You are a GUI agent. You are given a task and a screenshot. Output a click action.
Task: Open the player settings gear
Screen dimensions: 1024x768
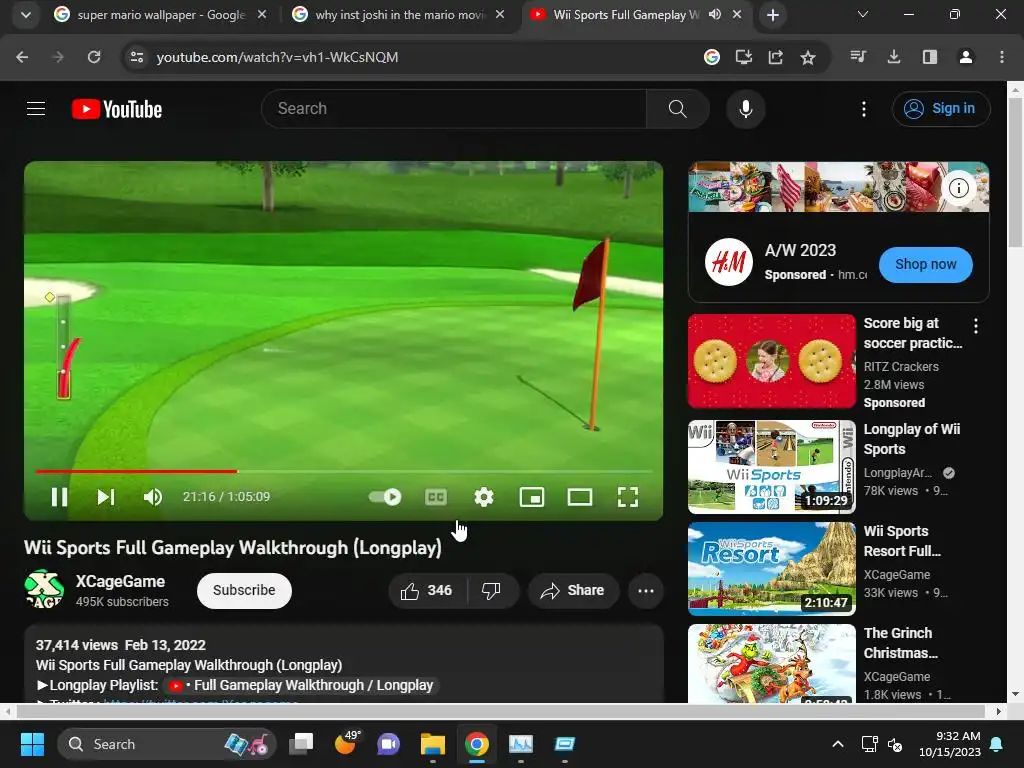(x=483, y=497)
